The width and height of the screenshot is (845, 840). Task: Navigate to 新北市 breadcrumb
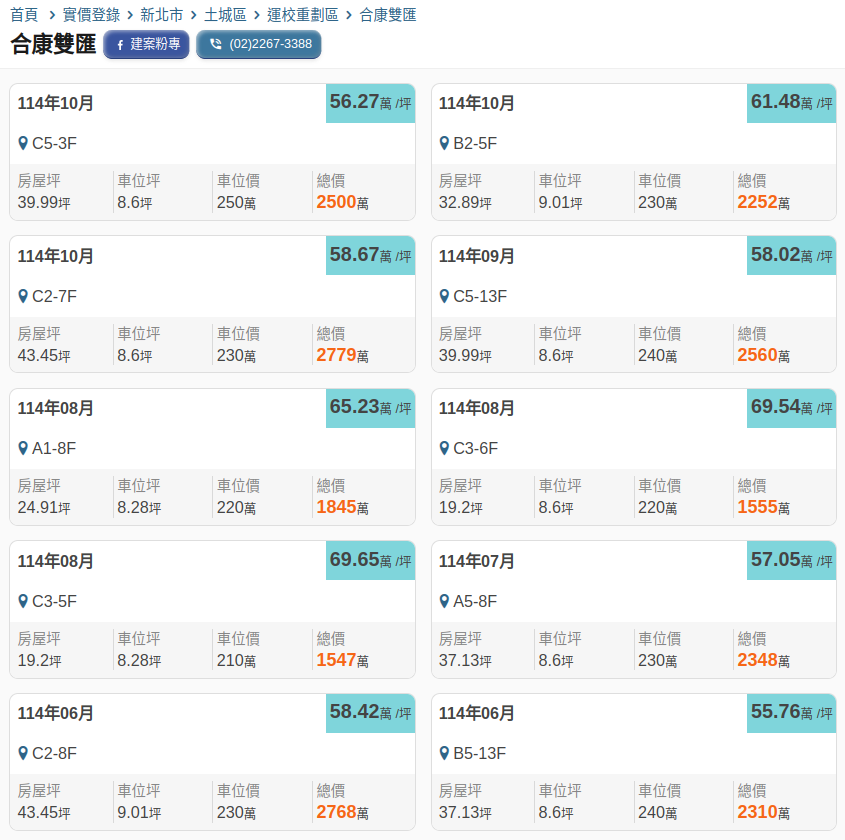(162, 15)
